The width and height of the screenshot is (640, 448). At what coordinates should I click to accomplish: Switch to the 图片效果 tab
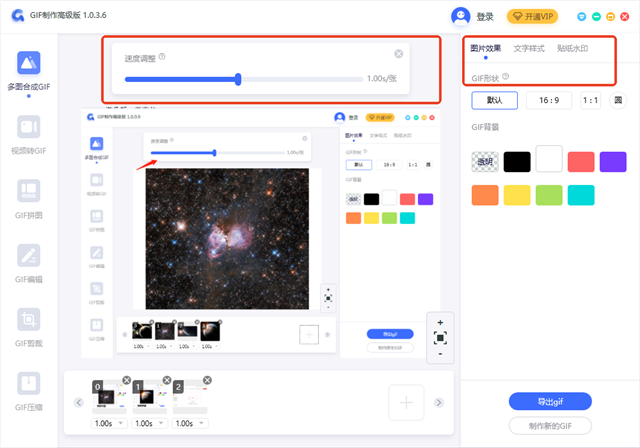[x=485, y=49]
